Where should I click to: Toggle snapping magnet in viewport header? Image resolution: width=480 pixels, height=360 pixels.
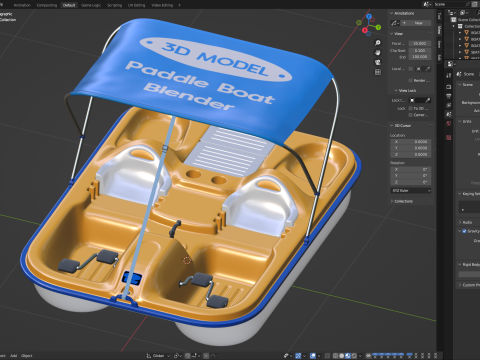pos(188,356)
